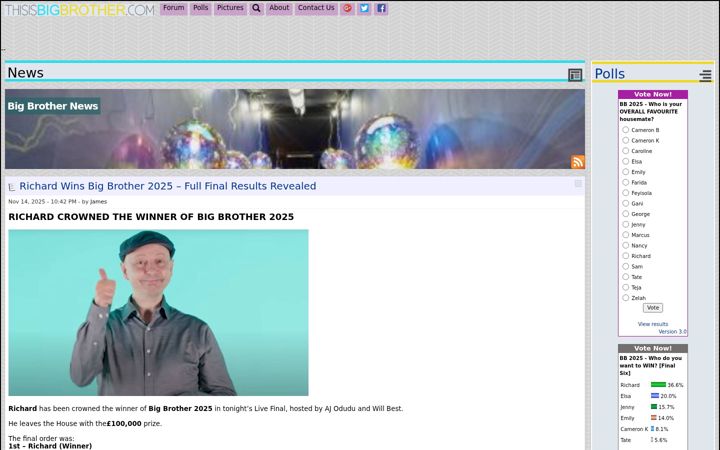The height and width of the screenshot is (450, 720).
Task: Select George radio option
Action: (x=625, y=214)
